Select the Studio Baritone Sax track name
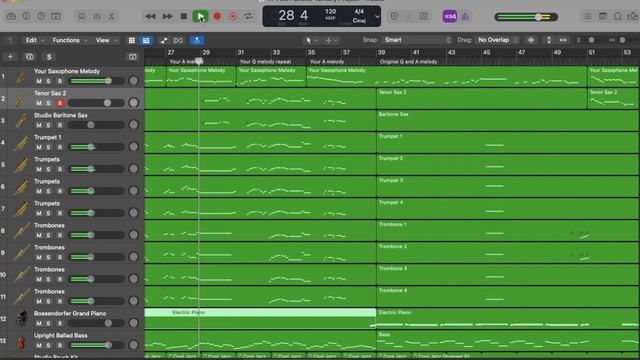The image size is (640, 360). pyautogui.click(x=60, y=116)
